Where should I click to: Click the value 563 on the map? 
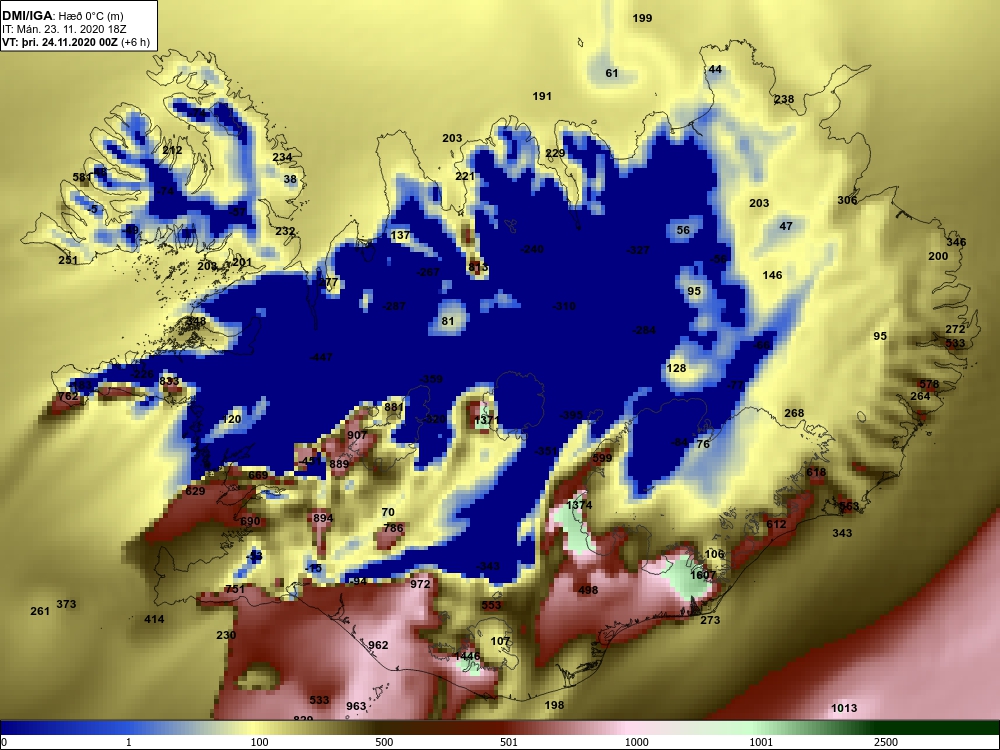[849, 506]
